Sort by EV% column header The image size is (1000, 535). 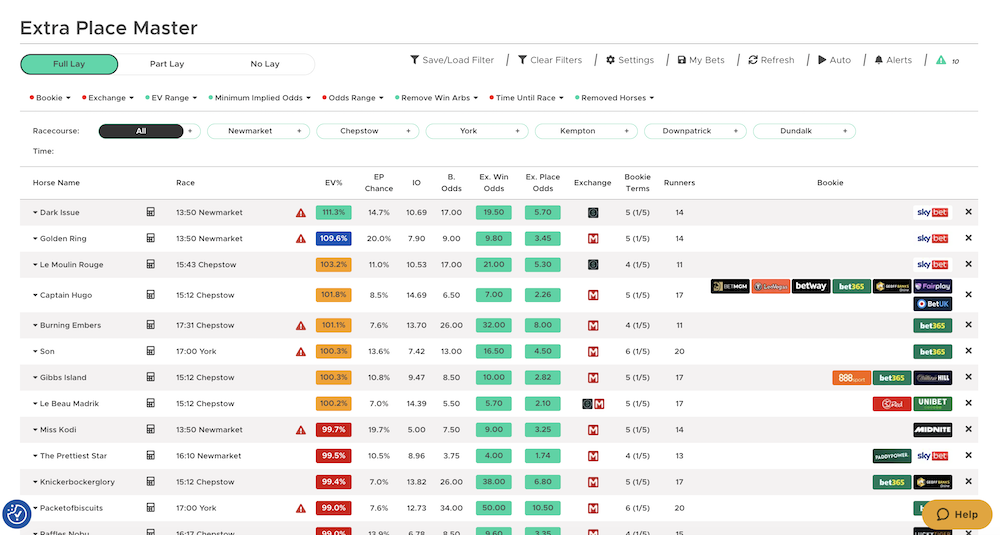tap(334, 182)
